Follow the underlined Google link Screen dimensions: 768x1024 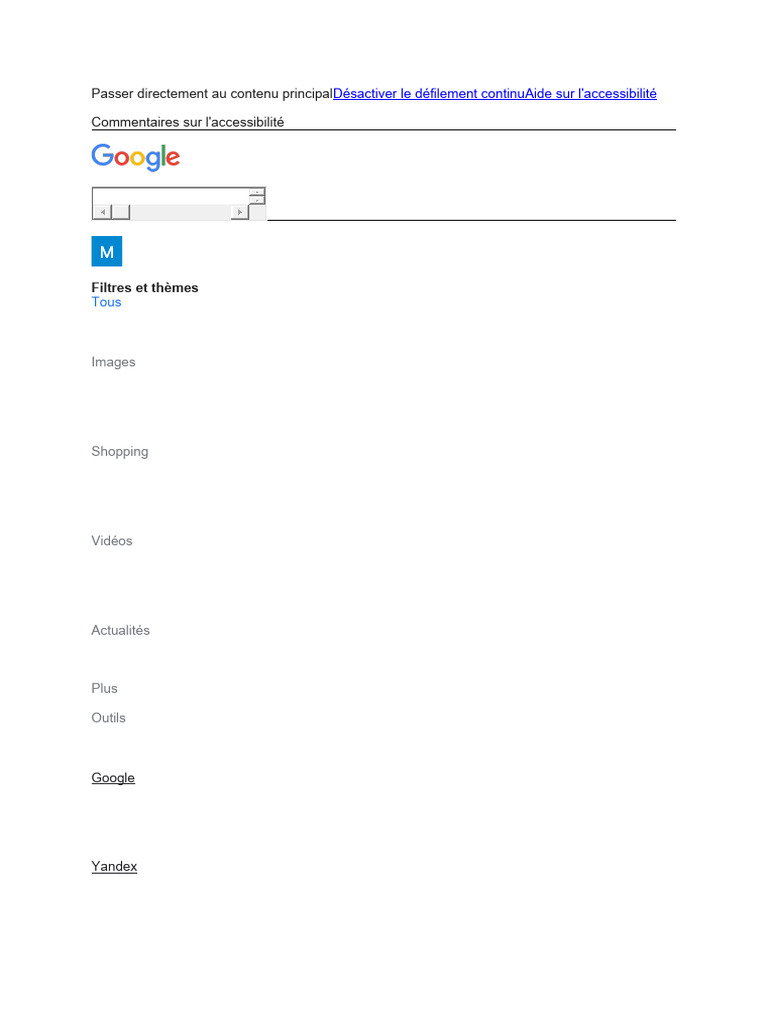point(113,778)
